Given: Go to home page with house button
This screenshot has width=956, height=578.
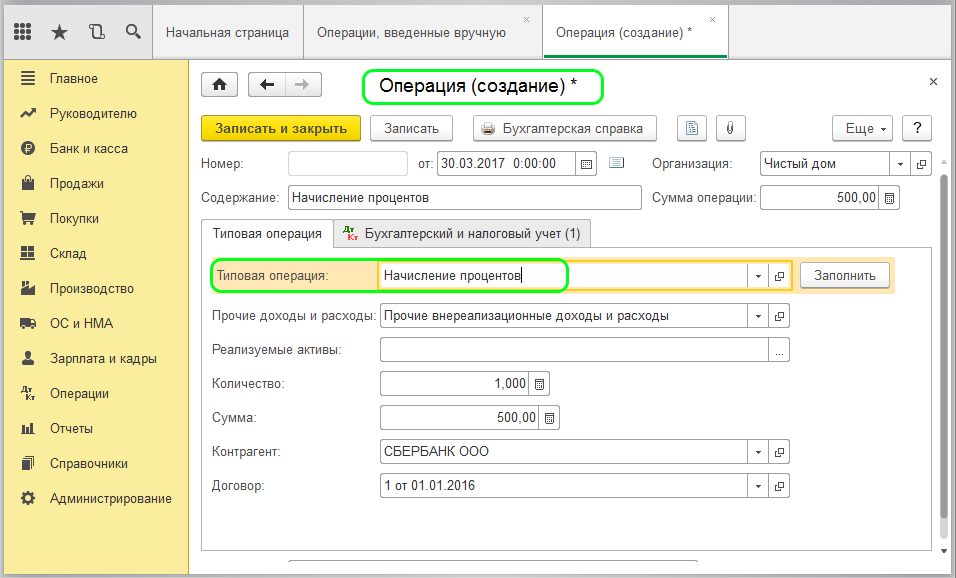Looking at the screenshot, I should tap(219, 85).
